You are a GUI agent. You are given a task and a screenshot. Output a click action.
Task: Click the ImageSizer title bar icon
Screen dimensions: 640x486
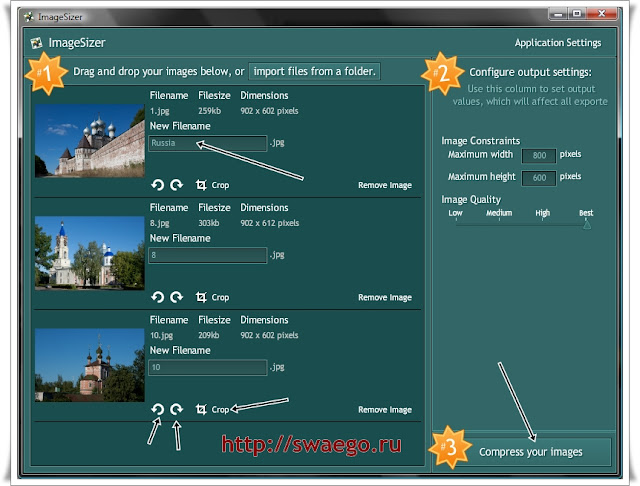29,17
